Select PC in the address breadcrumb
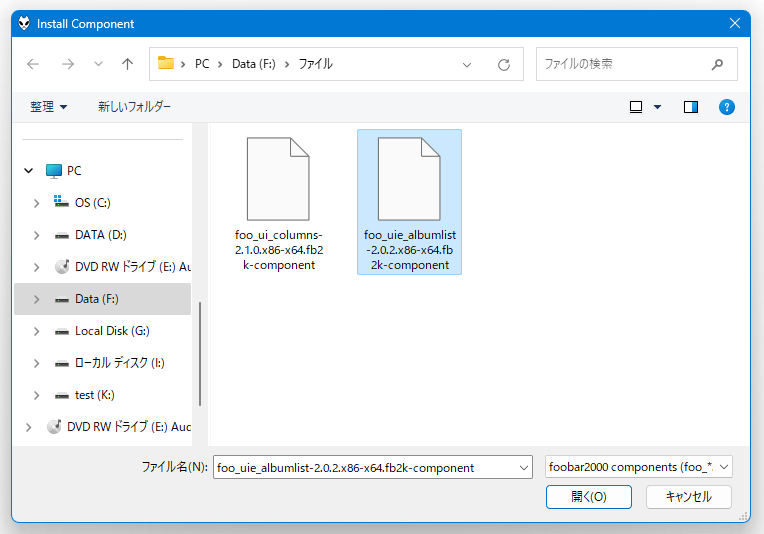The width and height of the screenshot is (764, 534). [202, 64]
